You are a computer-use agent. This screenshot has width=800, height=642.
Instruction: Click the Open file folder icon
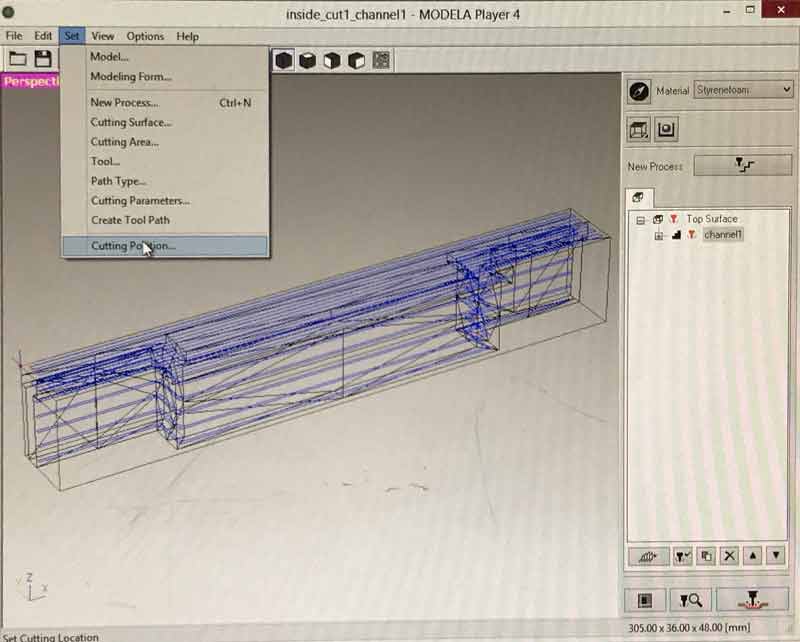point(17,59)
